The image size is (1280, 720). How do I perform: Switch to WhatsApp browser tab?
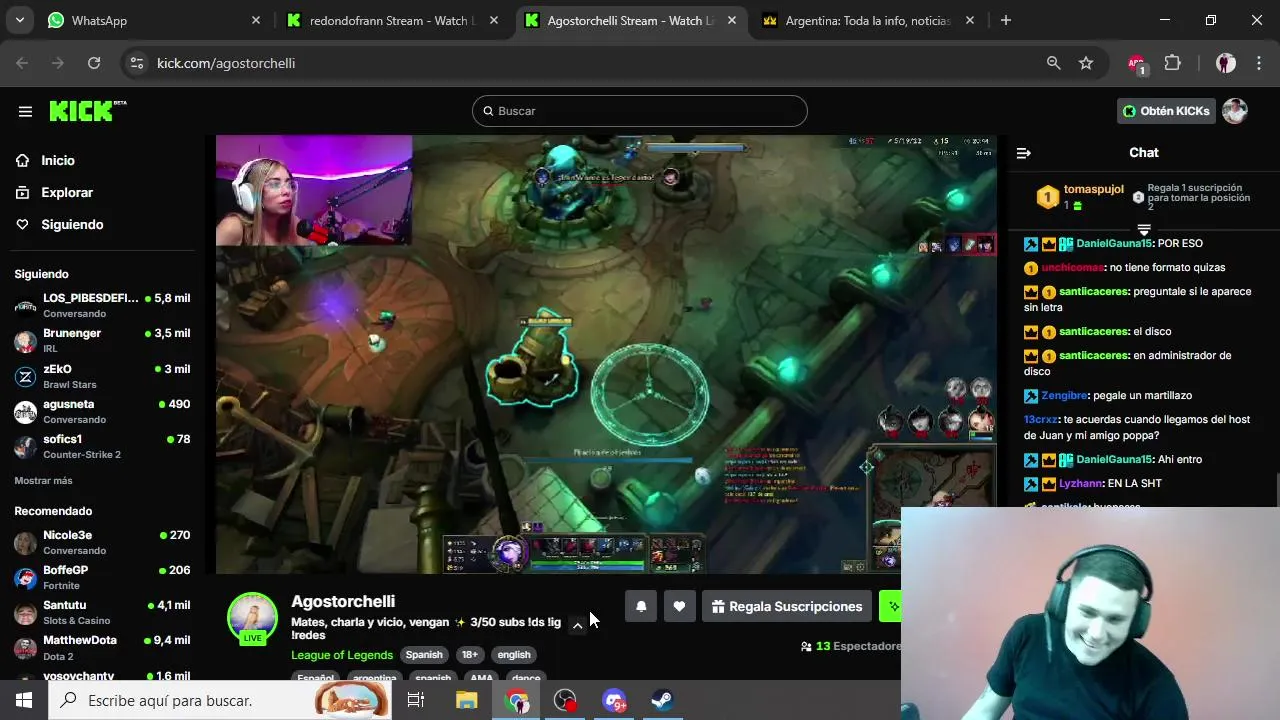coord(154,20)
